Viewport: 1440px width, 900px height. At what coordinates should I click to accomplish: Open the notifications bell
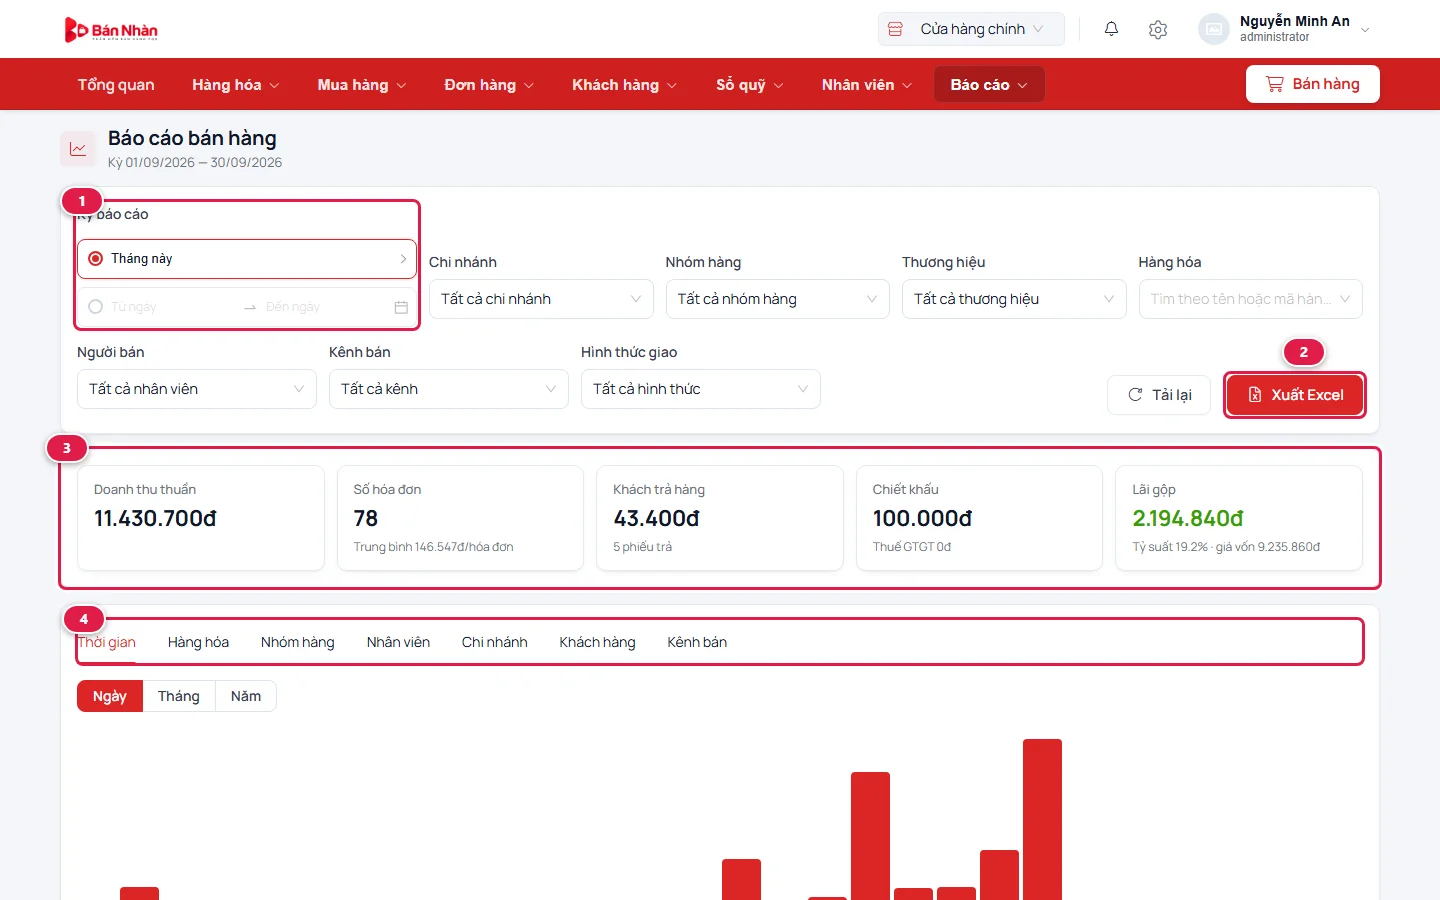point(1111,29)
